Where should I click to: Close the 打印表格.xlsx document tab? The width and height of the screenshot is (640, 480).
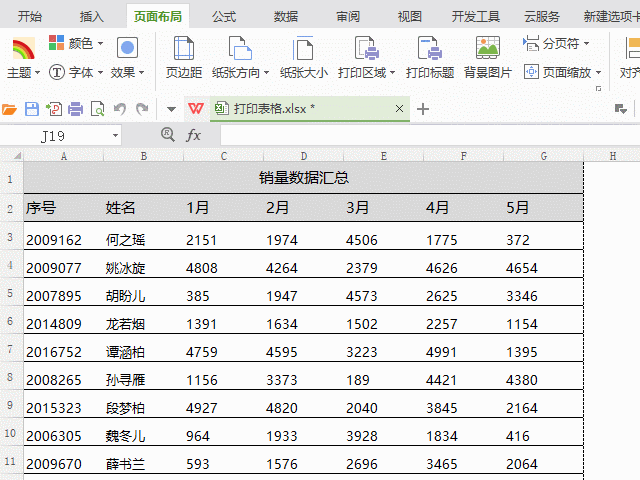coord(400,109)
